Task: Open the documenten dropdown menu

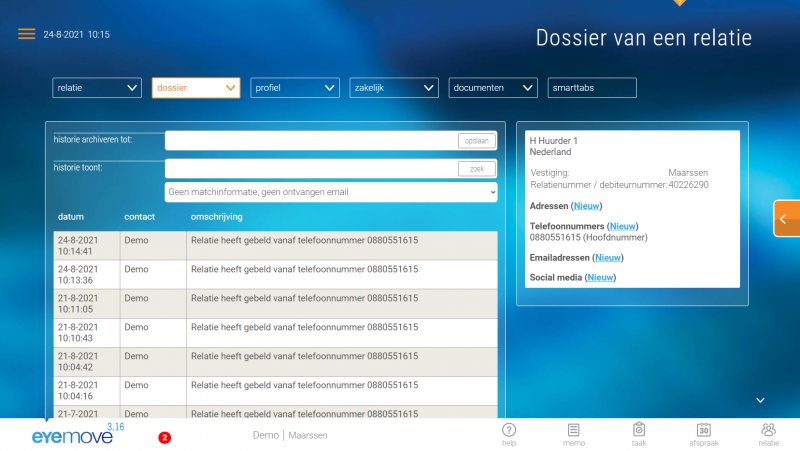Action: 493,88
